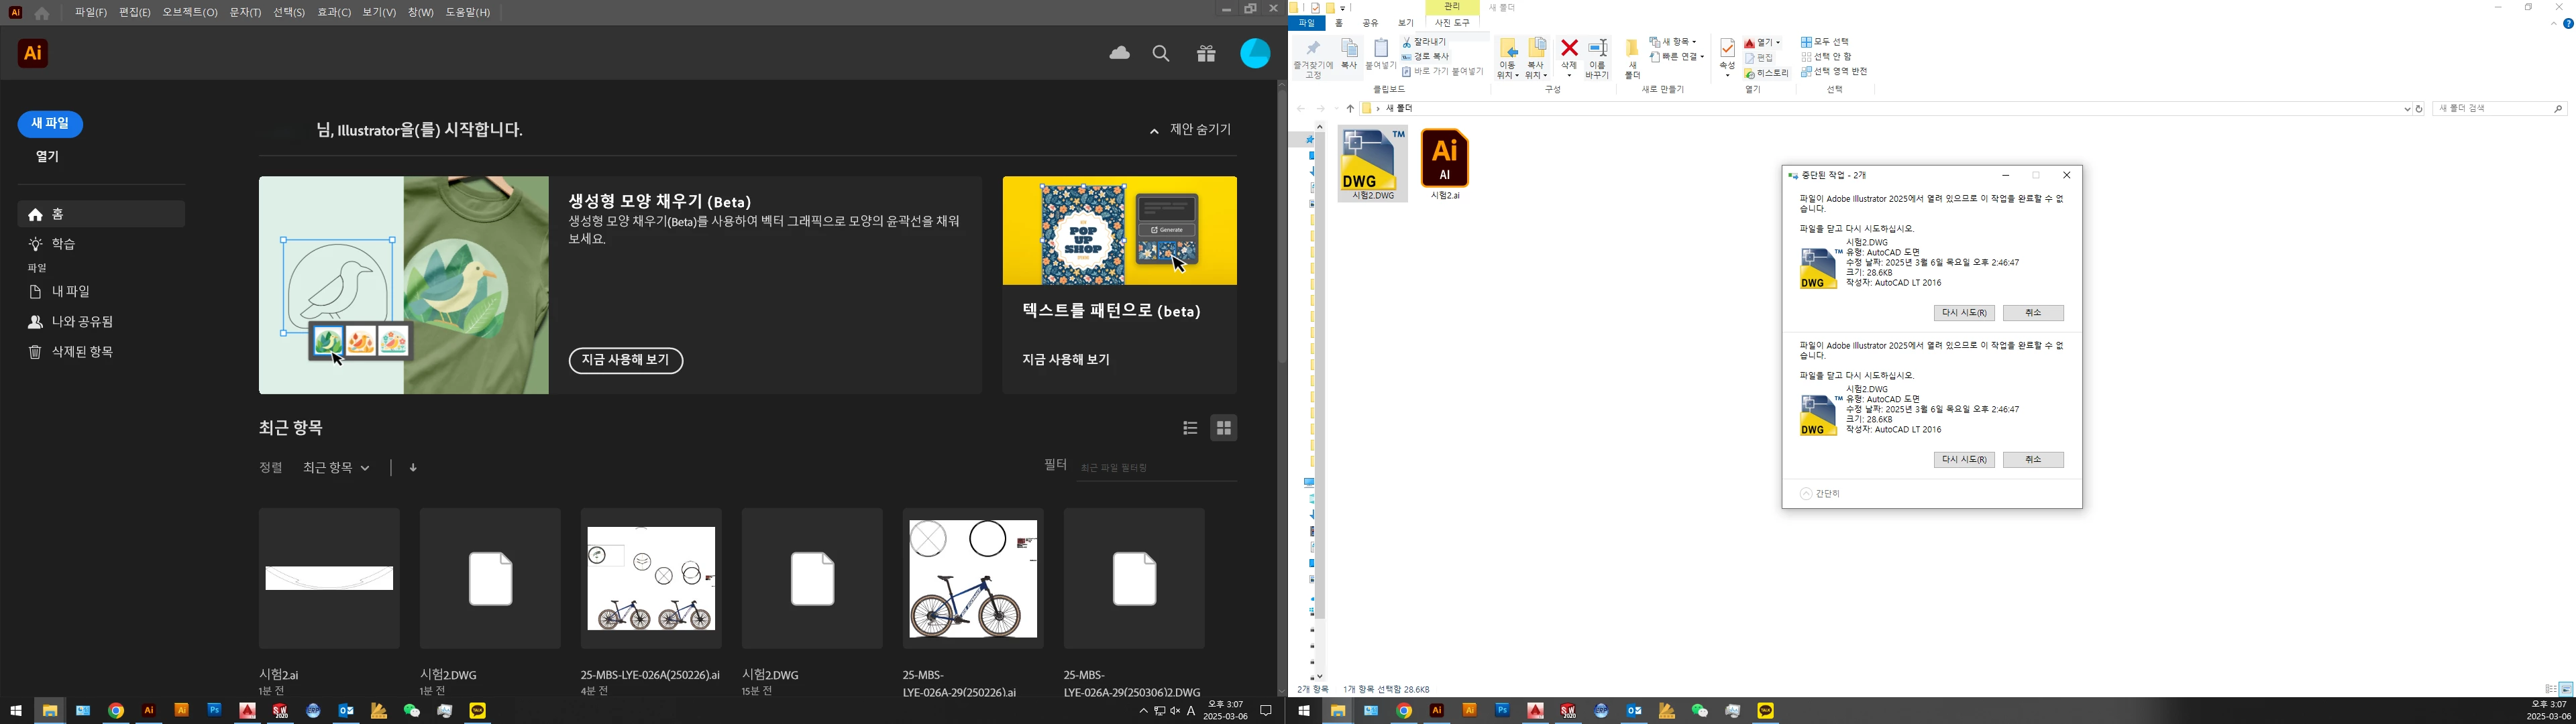The height and width of the screenshot is (724, 2576).
Task: Click the 새 파일 button
Action: pos(50,124)
